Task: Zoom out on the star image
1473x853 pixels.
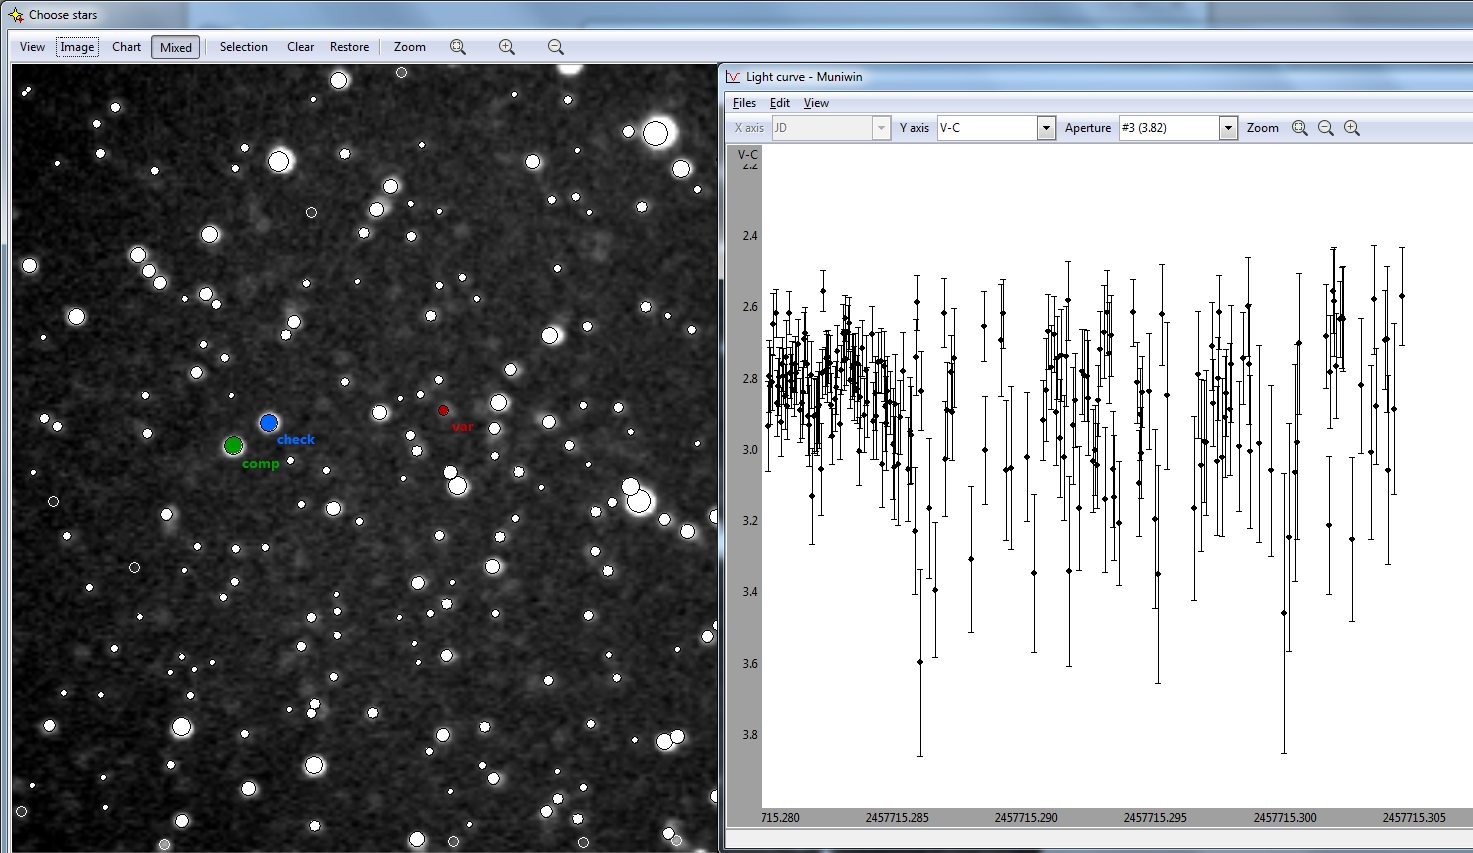Action: [x=556, y=47]
